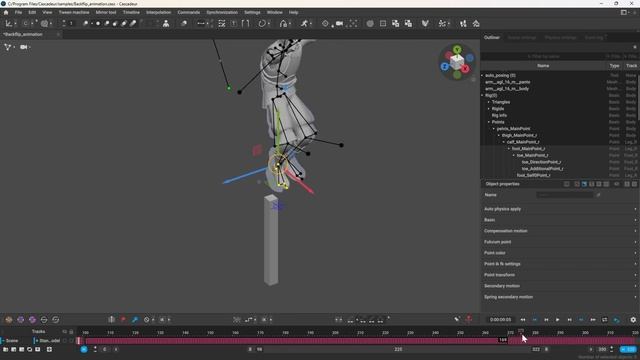Screen dimensions: 640x360
Task: Click the bracket interval icon in toolbar
Action: coord(245,24)
